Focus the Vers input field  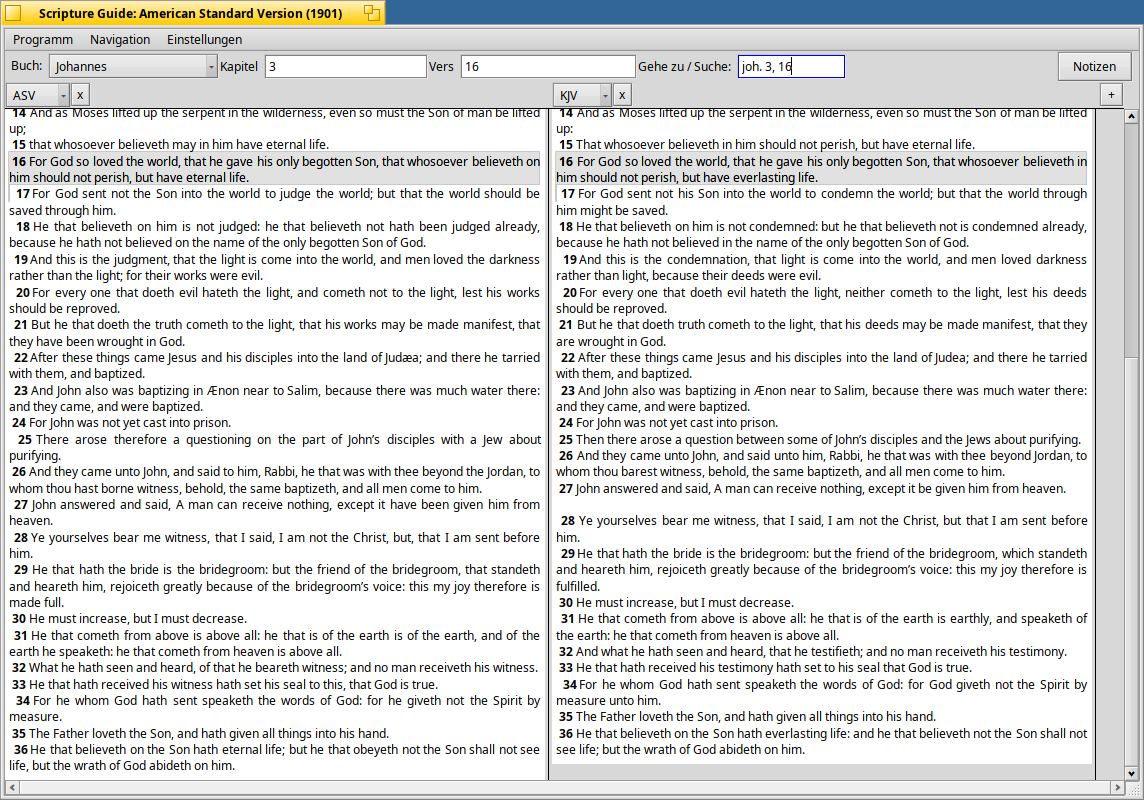(x=548, y=66)
